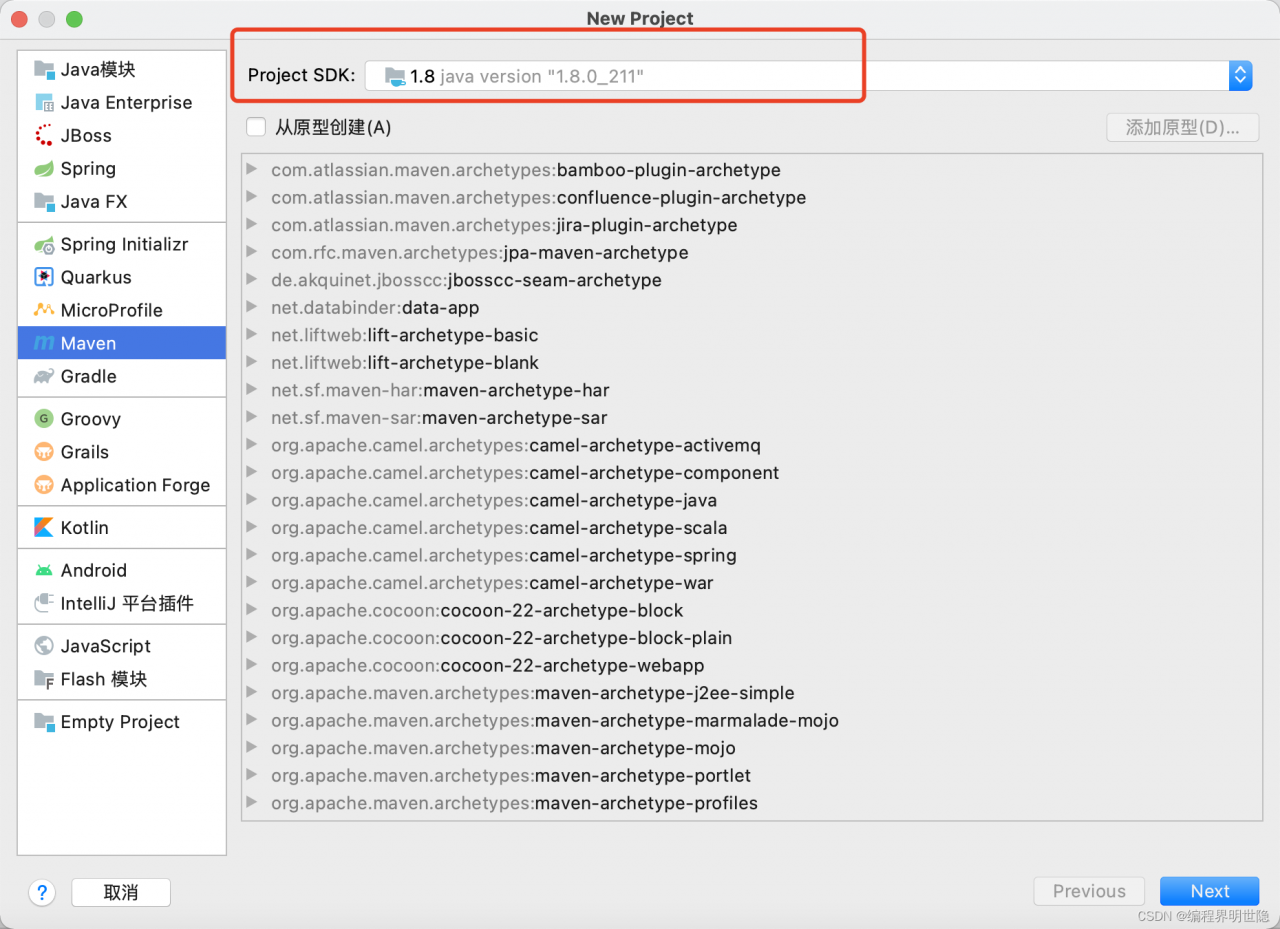This screenshot has height=929, width=1280.
Task: Click the Java Enterprise icon
Action: [x=44, y=102]
